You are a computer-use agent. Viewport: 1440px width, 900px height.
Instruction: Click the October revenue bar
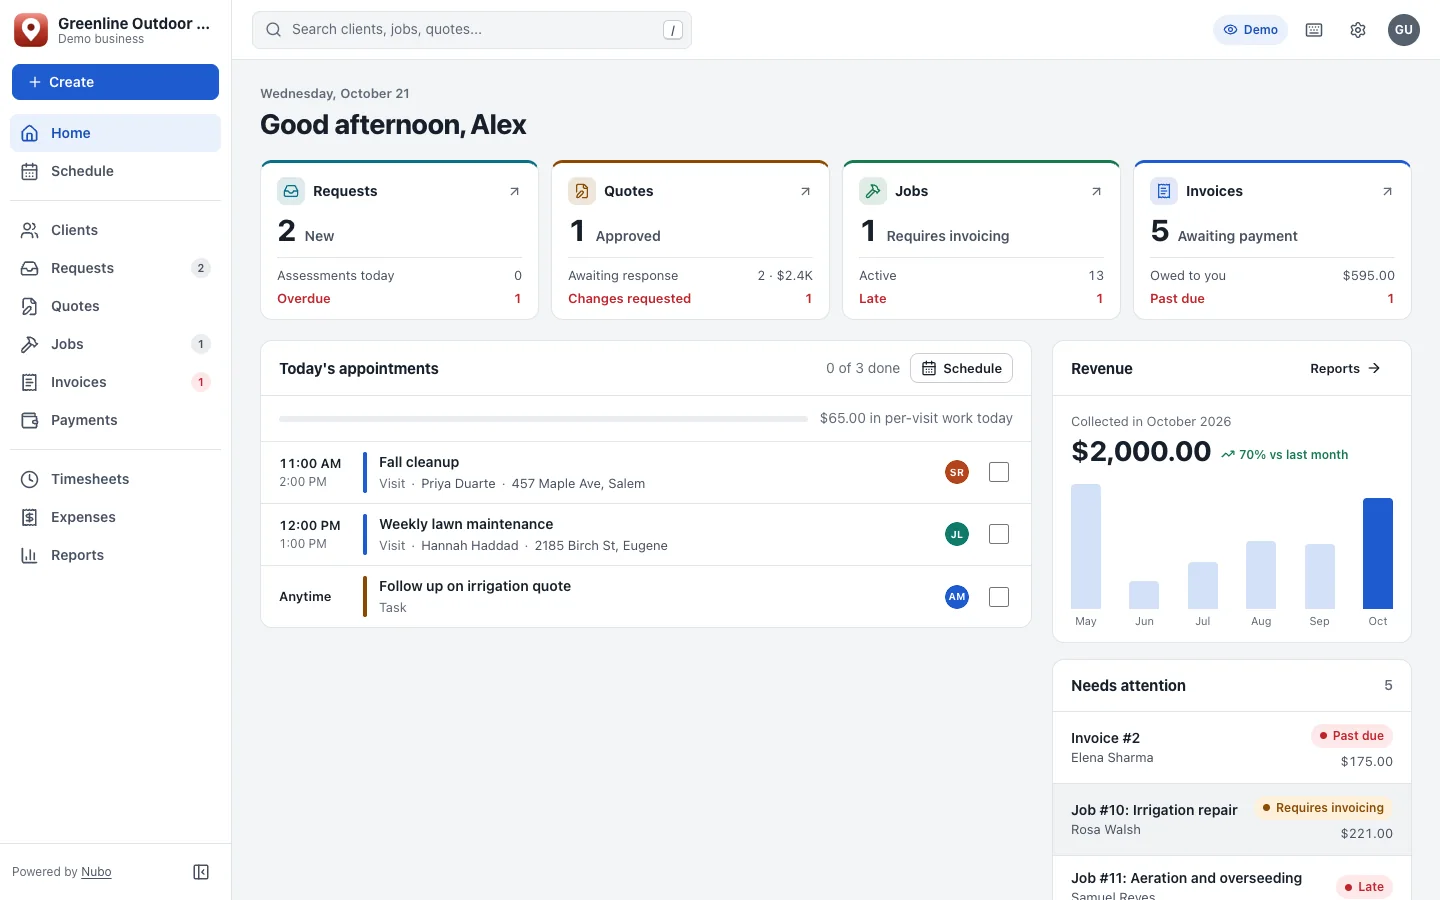(x=1378, y=553)
